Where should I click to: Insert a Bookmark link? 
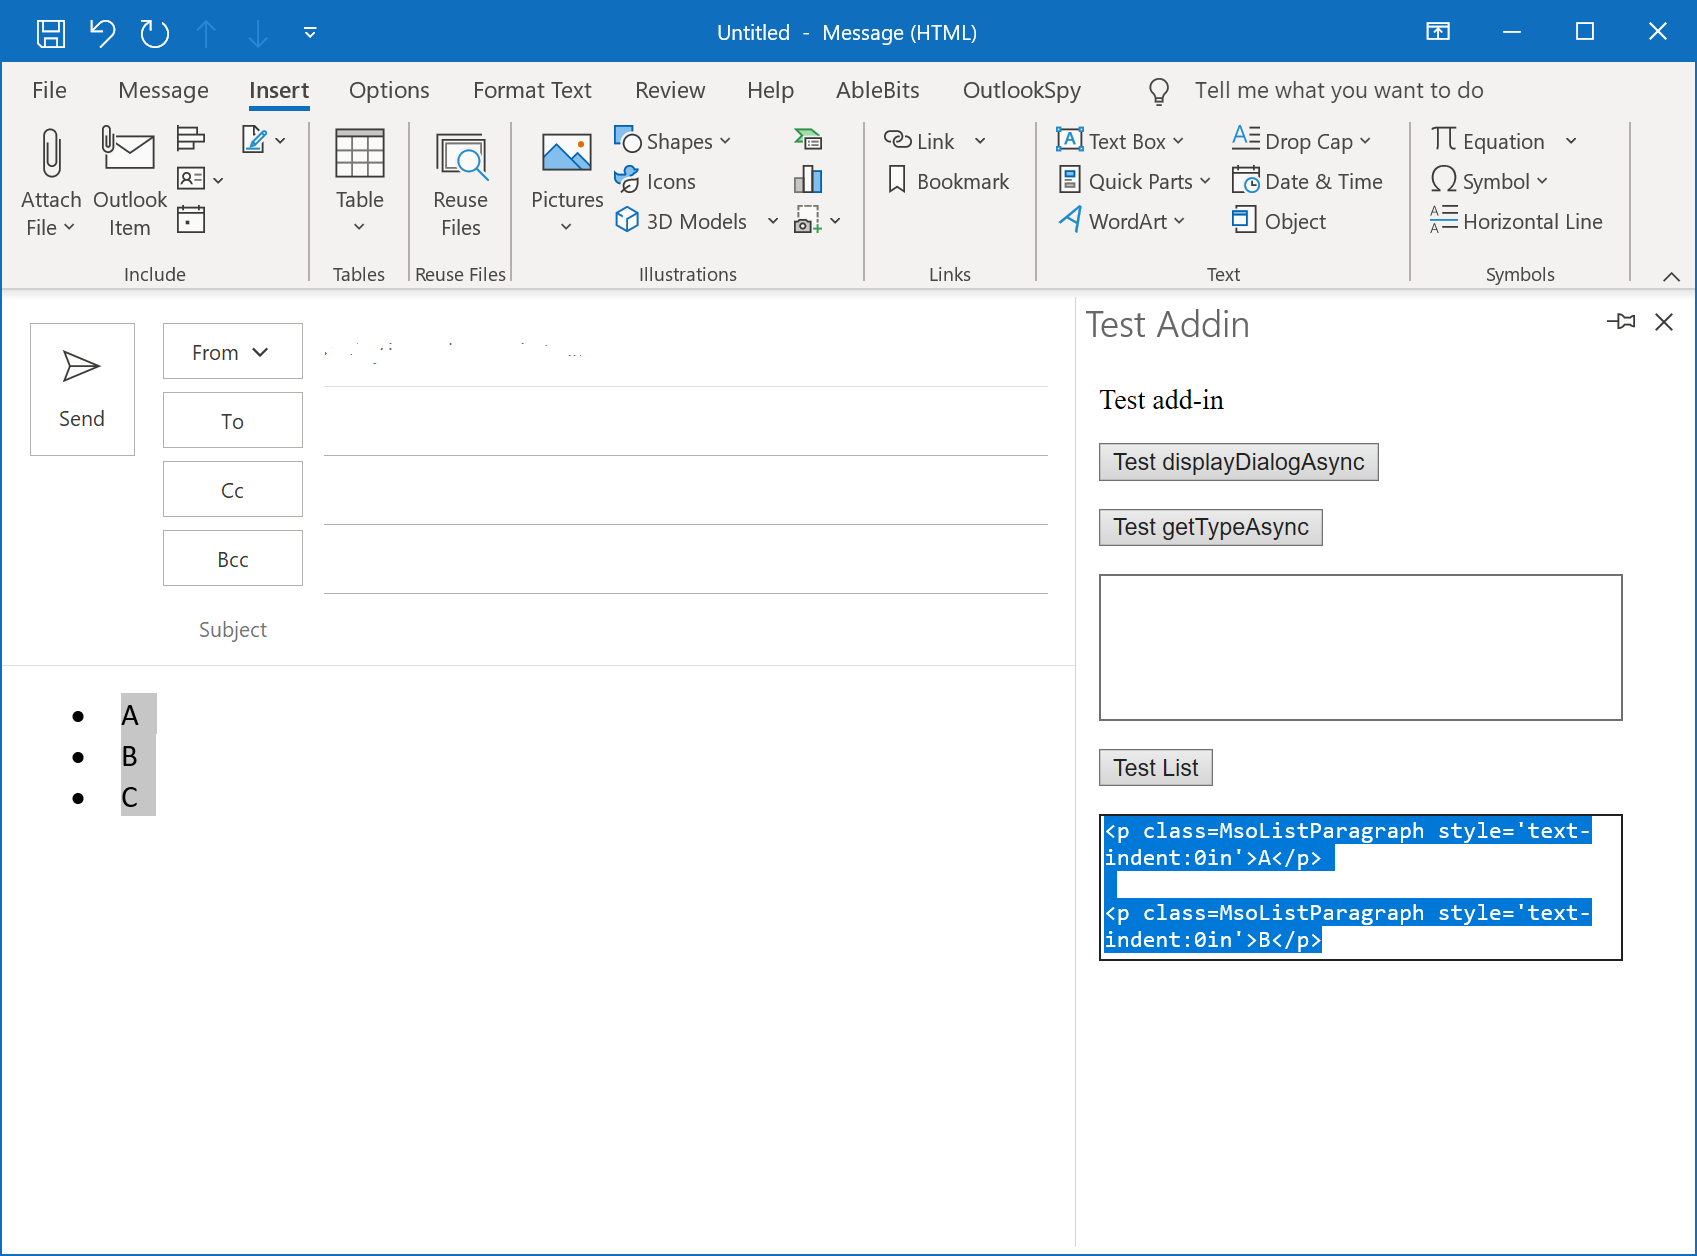pos(948,181)
